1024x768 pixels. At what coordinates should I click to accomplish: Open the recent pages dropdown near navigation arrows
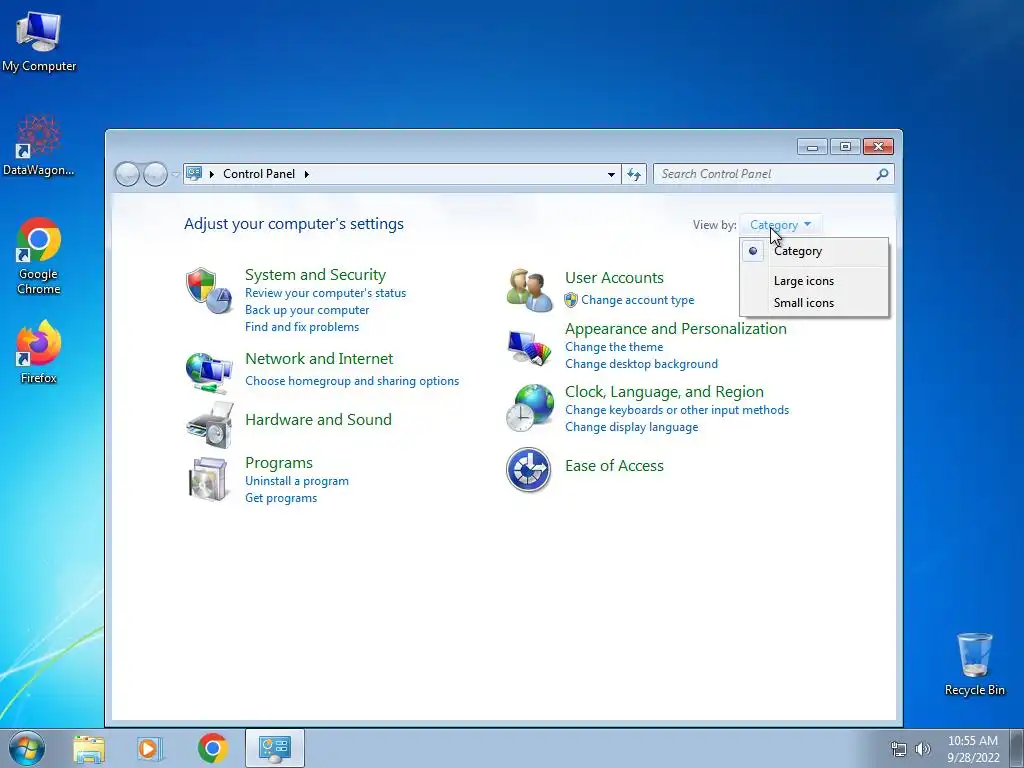click(x=175, y=174)
